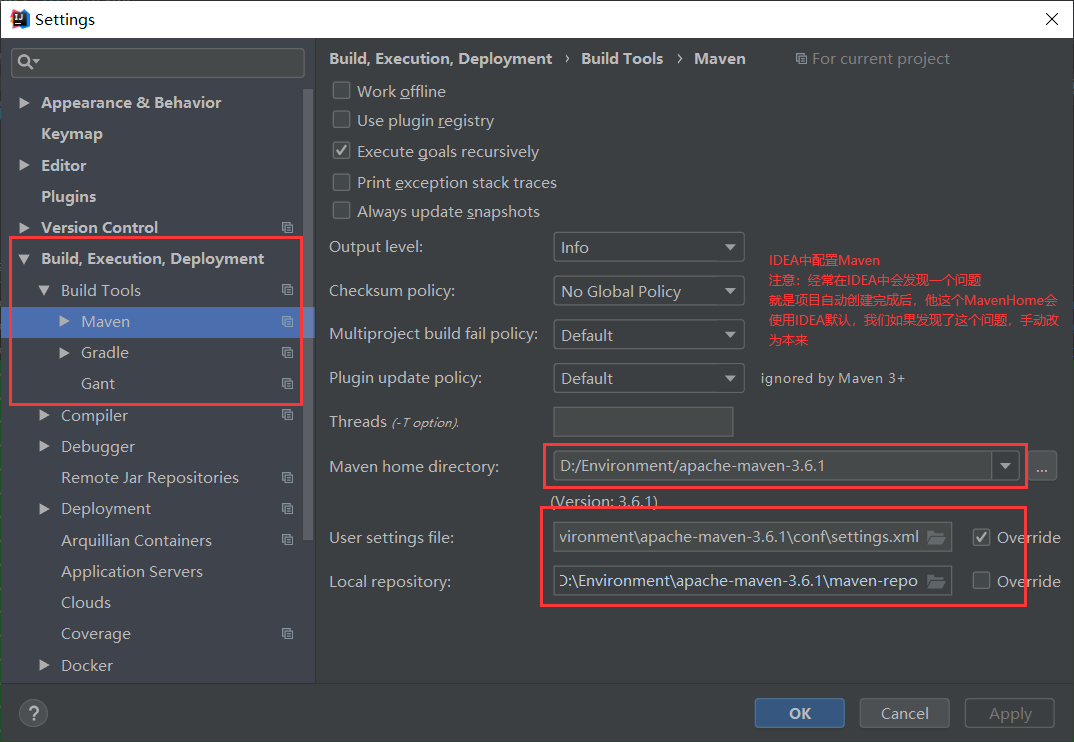Collapse Build, Execution, Deployment node
The width and height of the screenshot is (1074, 742).
pos(25,259)
